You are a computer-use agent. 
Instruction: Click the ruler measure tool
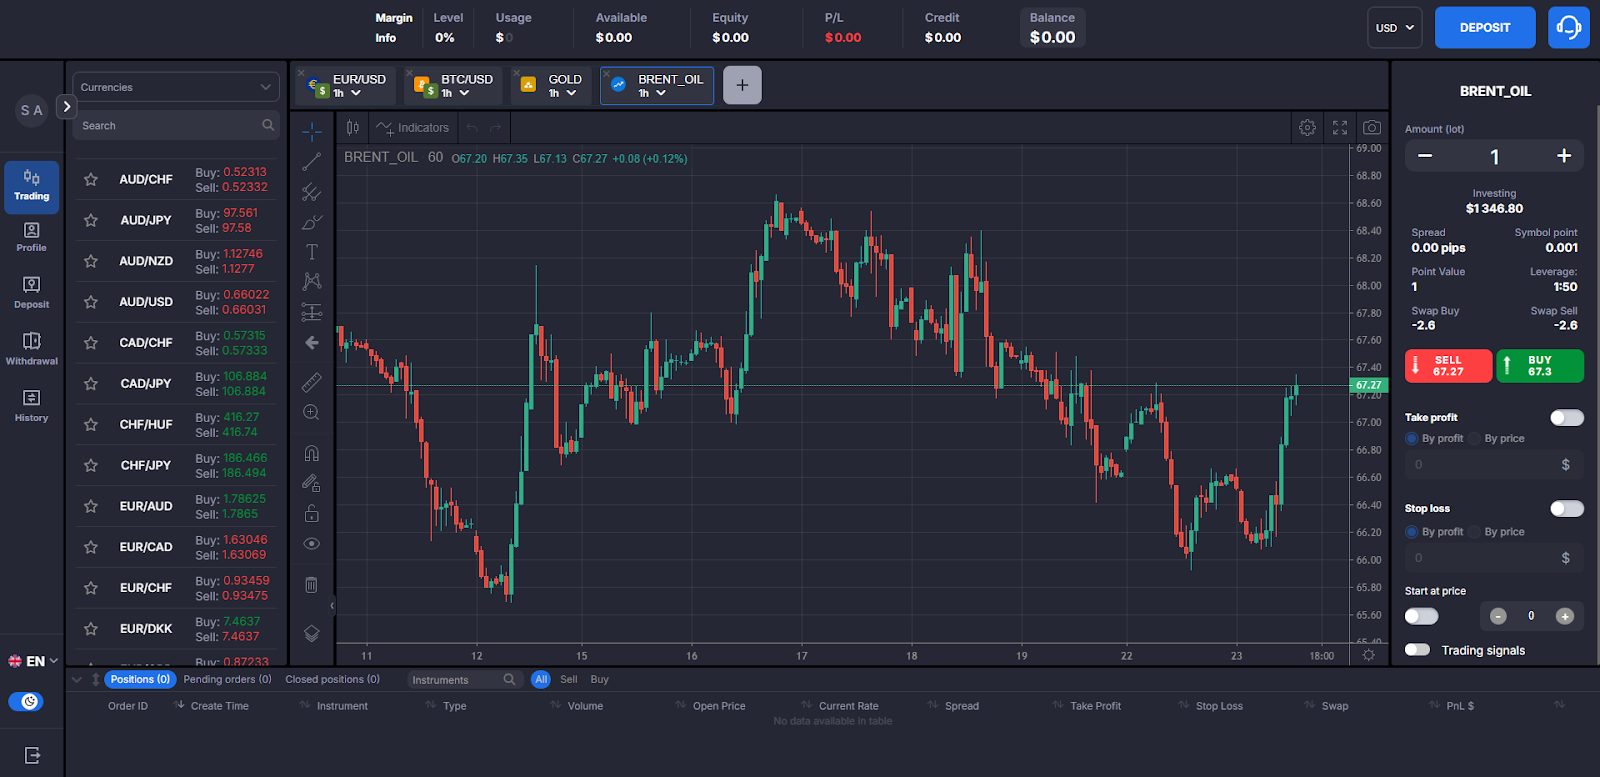pos(312,382)
